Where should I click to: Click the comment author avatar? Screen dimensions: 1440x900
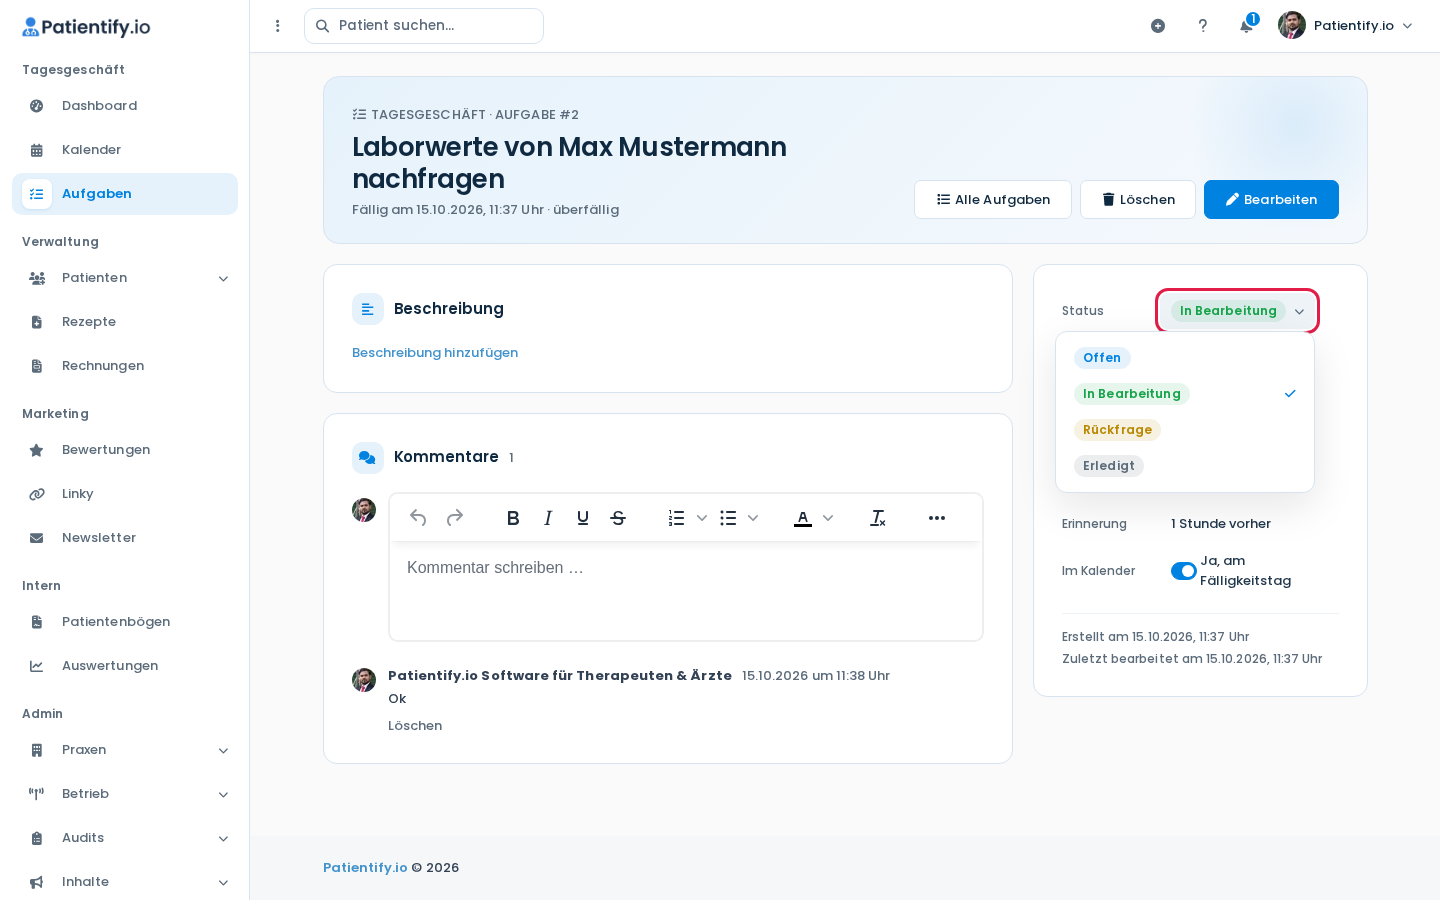pyautogui.click(x=364, y=680)
